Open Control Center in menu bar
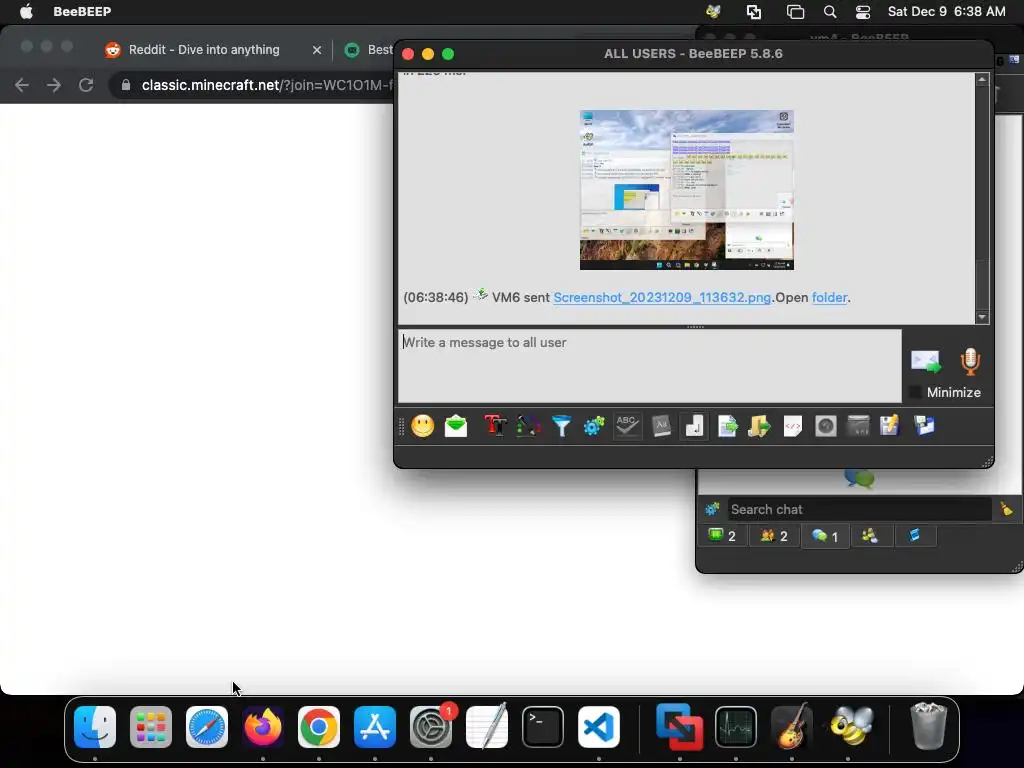1024x768 pixels. (863, 12)
